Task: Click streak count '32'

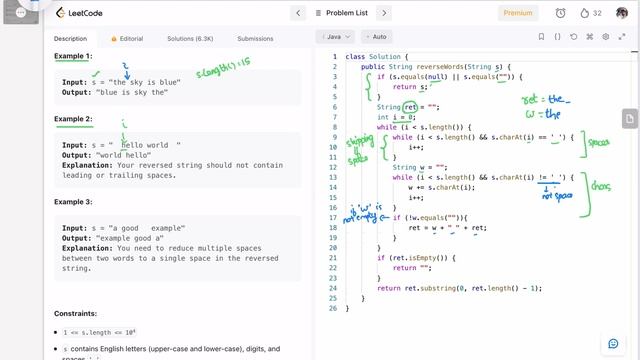Action: 597,13
